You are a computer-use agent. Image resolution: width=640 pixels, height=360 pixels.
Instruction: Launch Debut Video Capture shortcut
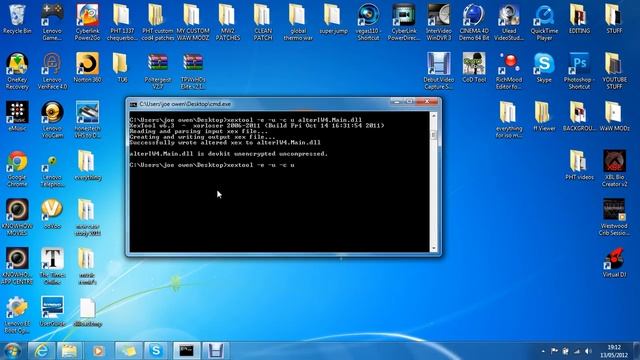(x=438, y=71)
